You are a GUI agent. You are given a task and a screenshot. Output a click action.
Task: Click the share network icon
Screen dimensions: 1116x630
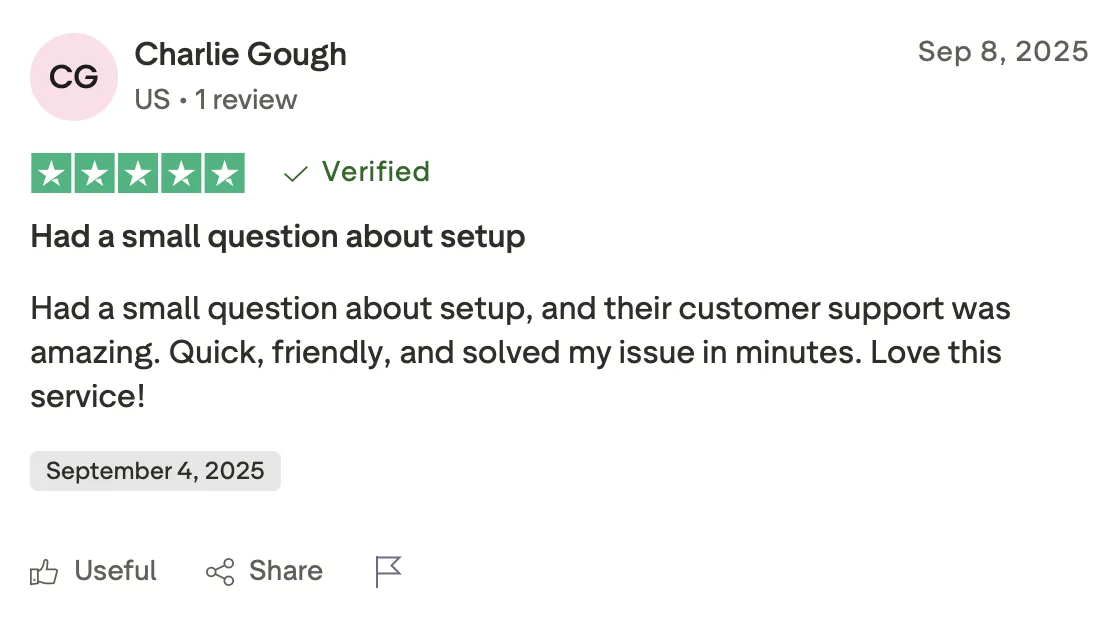(x=220, y=572)
